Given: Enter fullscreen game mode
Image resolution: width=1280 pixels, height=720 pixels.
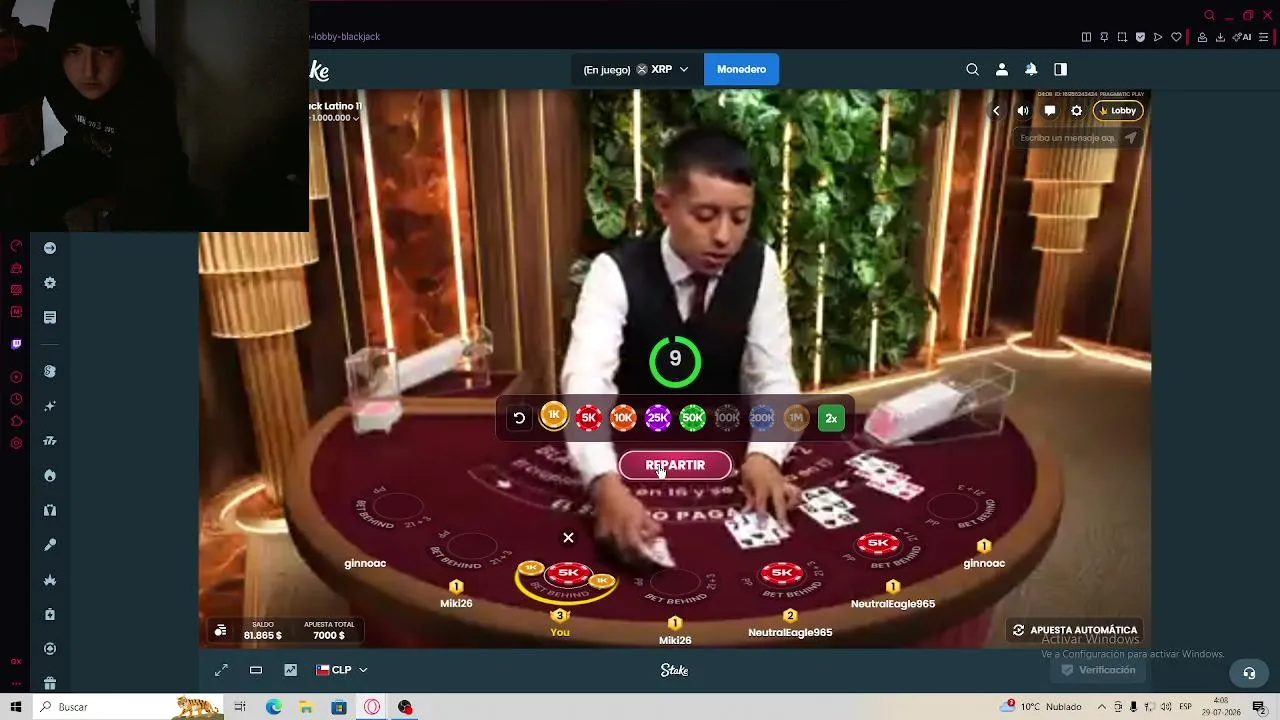Looking at the screenshot, I should (x=221, y=670).
